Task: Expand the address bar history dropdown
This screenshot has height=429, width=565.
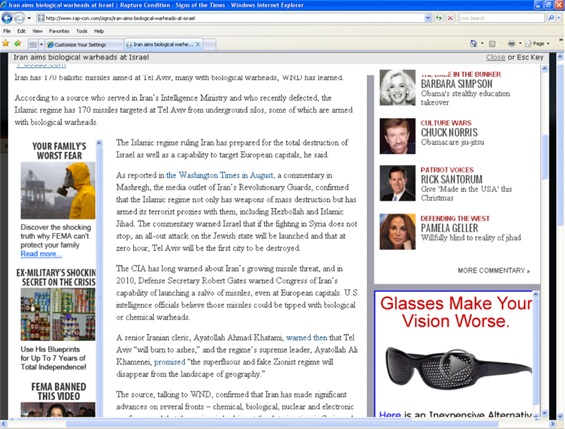Action: pos(428,18)
